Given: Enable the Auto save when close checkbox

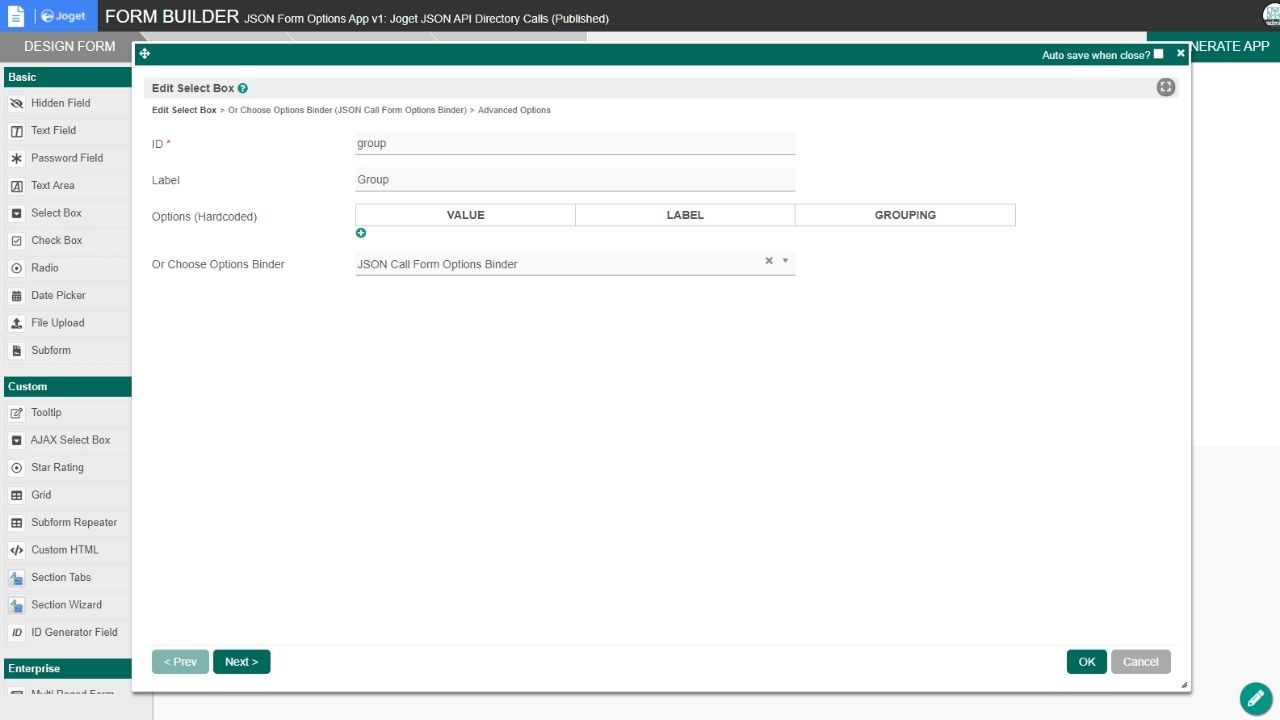Looking at the screenshot, I should pyautogui.click(x=1158, y=54).
